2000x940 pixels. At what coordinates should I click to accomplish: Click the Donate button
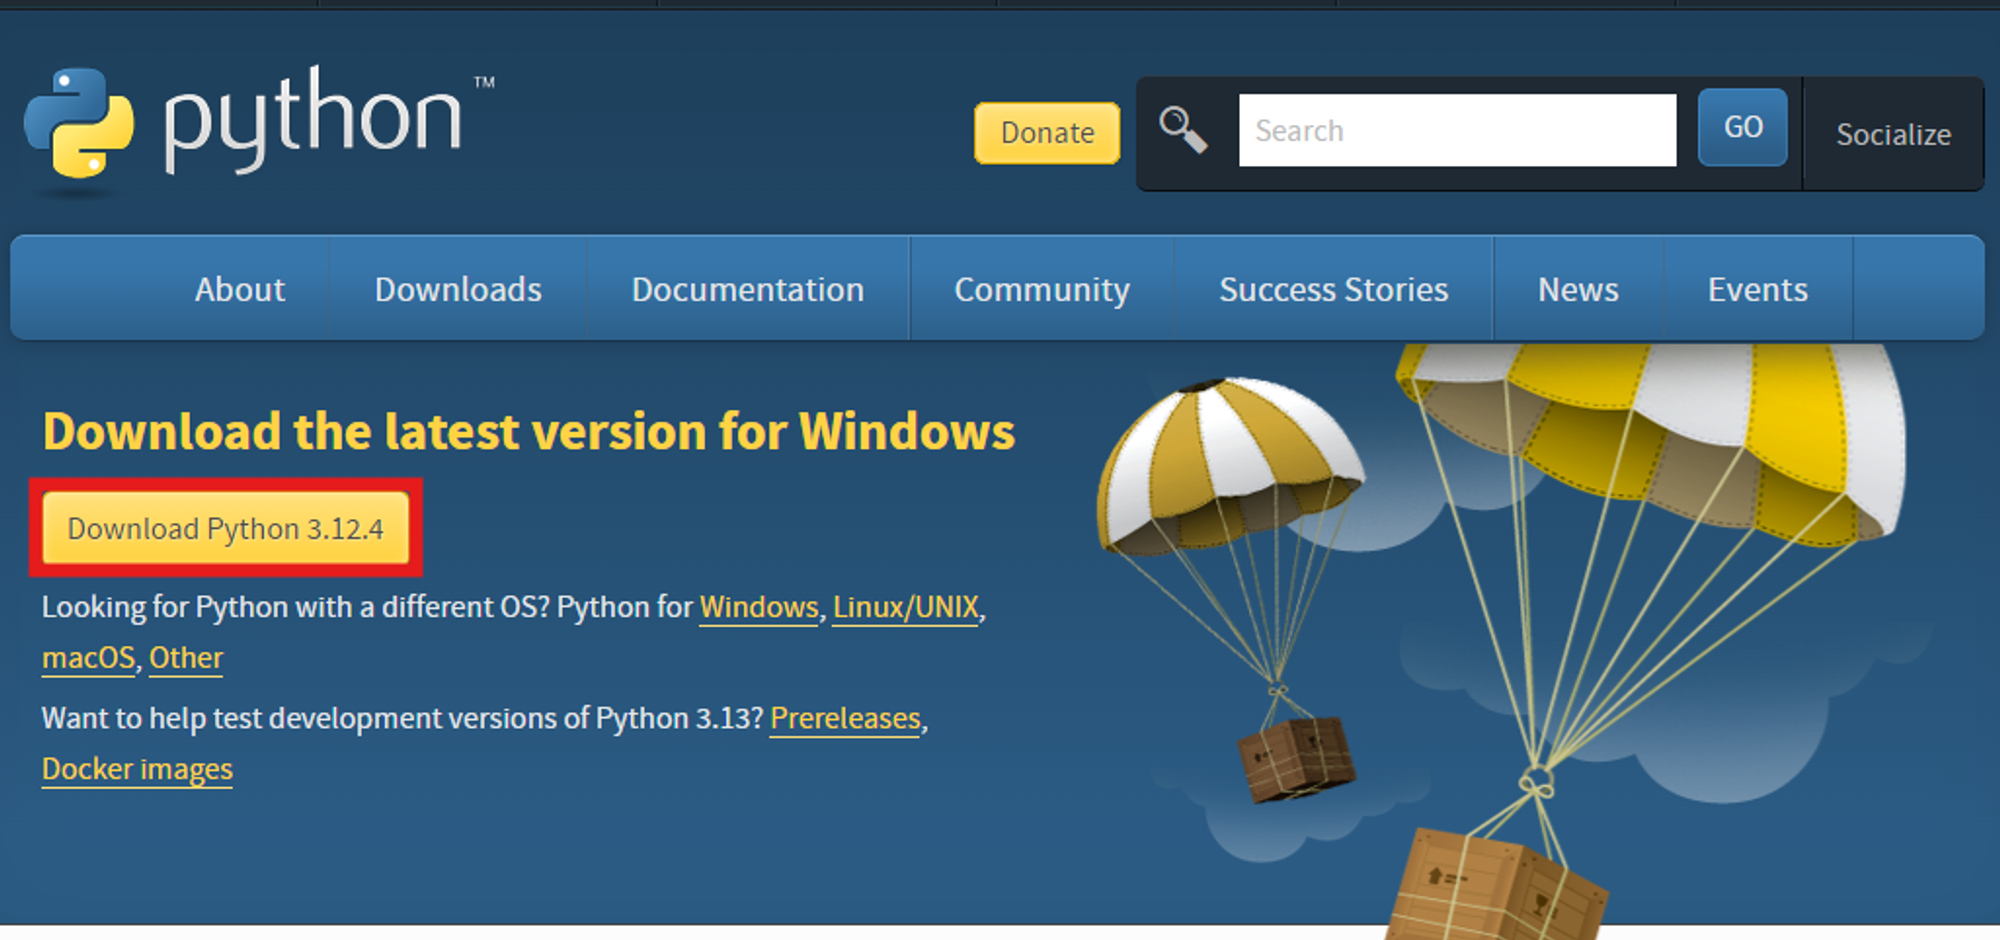click(1047, 133)
